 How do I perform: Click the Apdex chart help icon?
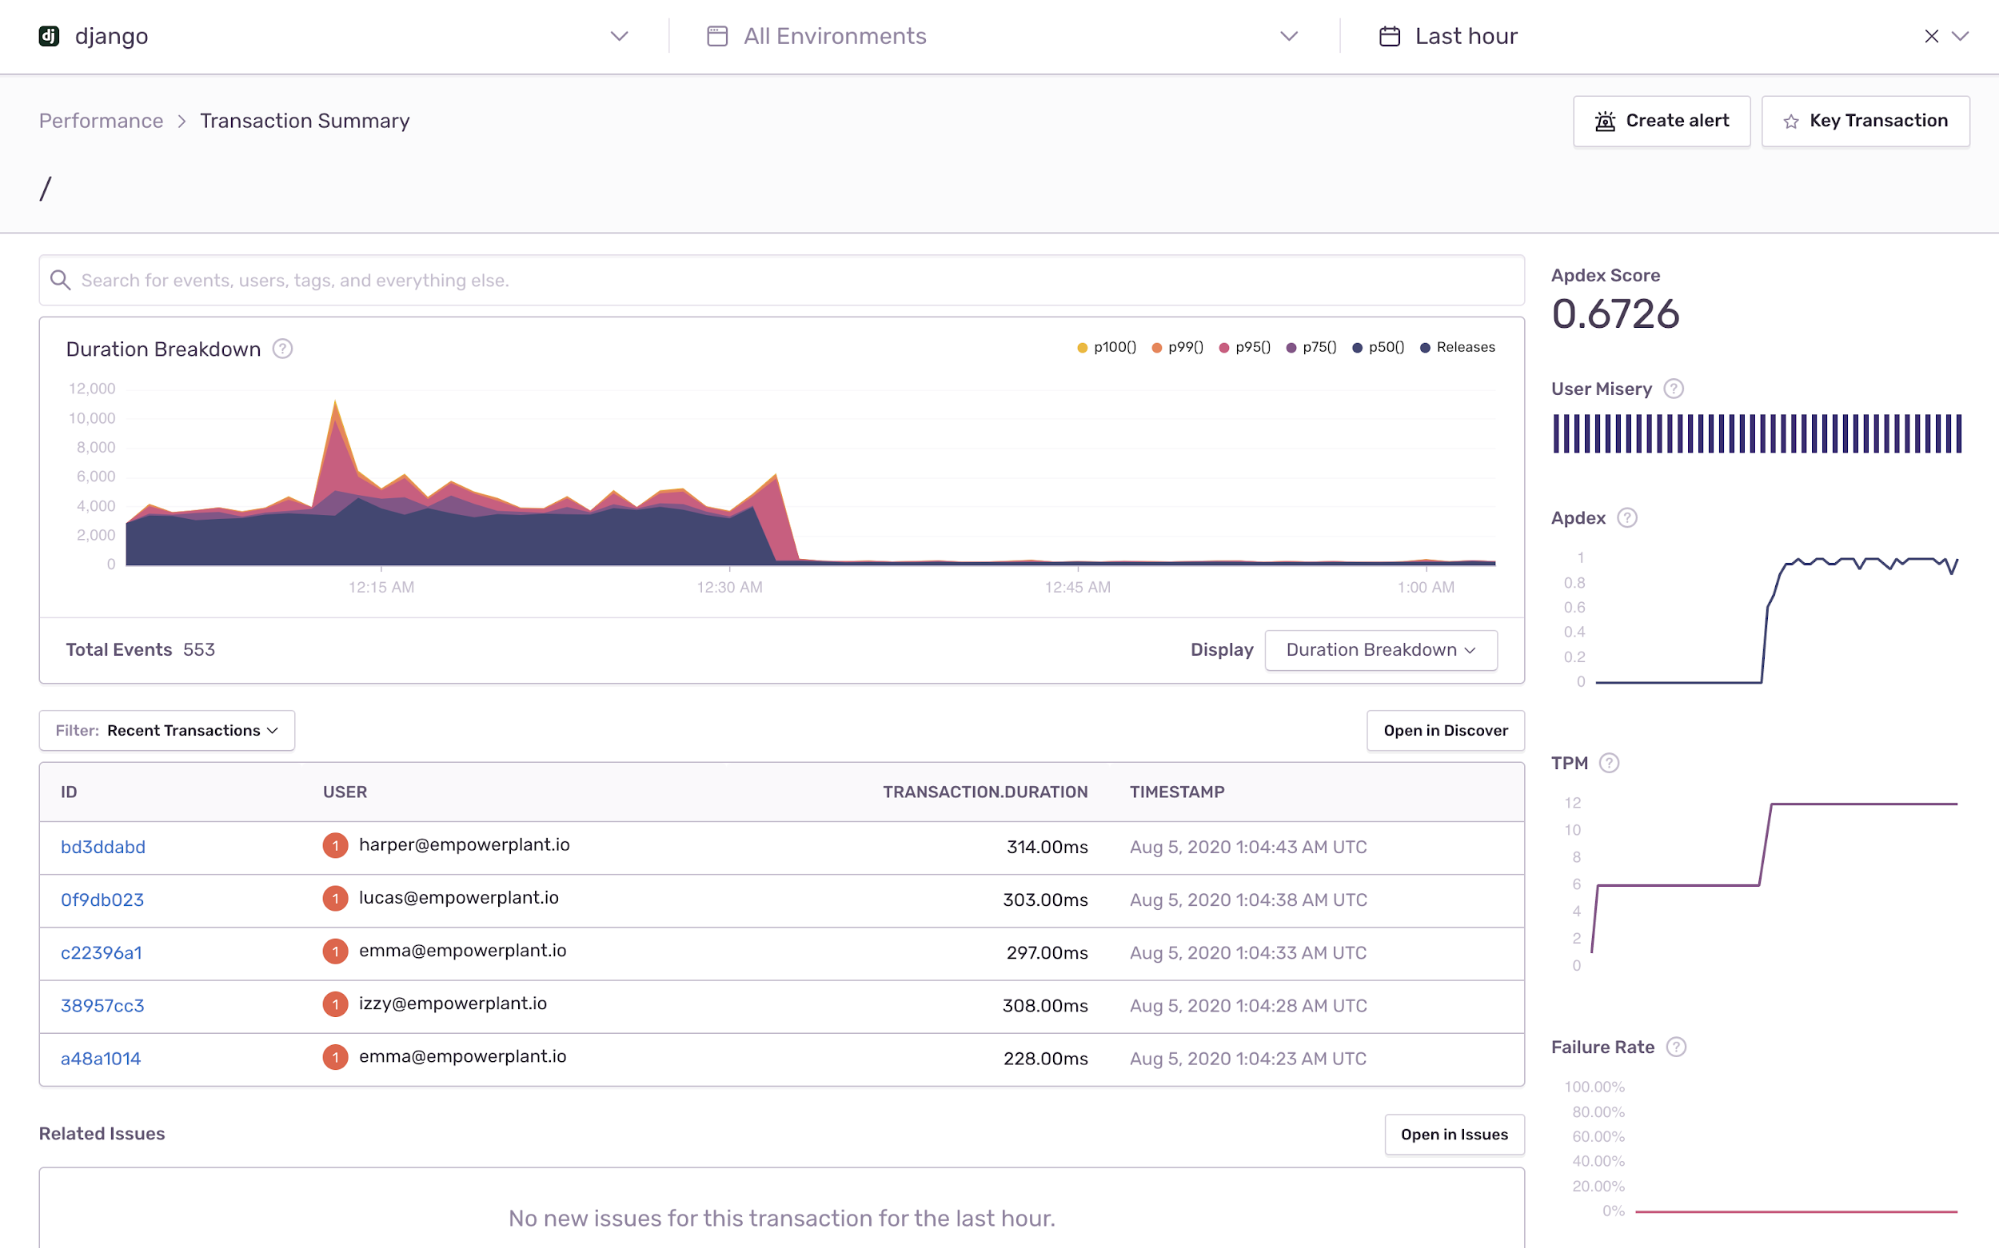point(1627,518)
